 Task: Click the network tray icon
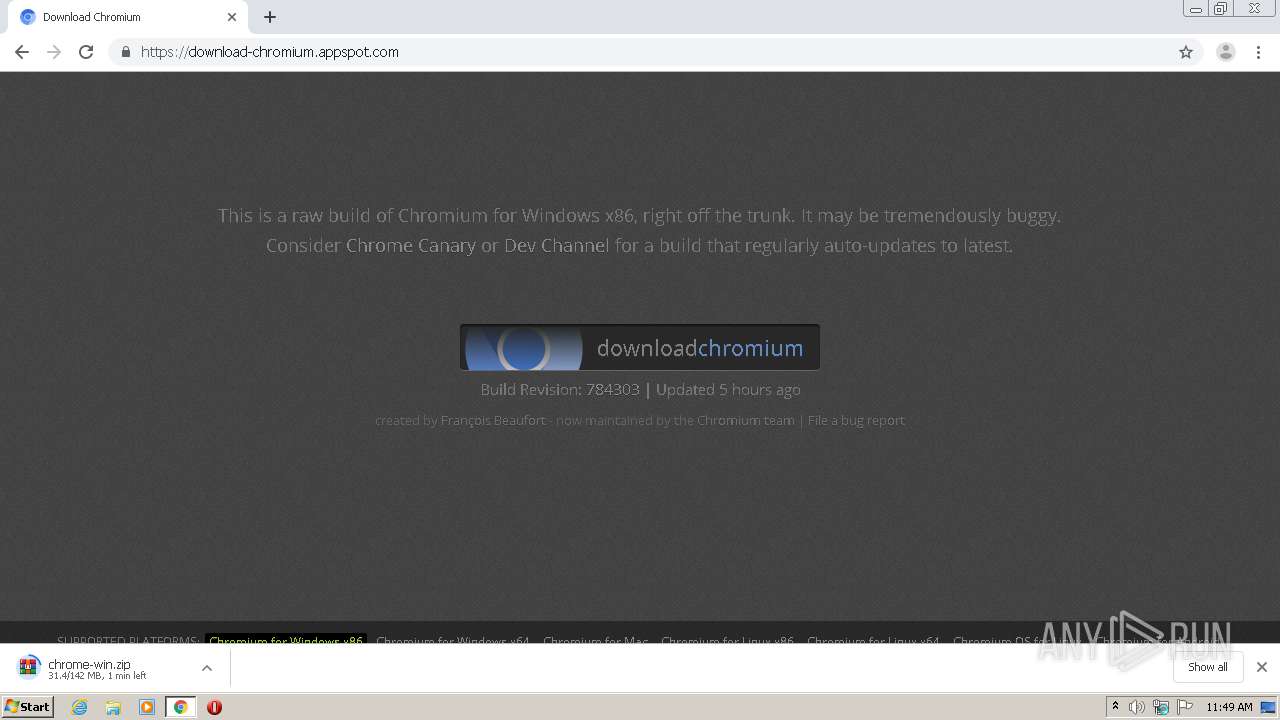(1161, 707)
